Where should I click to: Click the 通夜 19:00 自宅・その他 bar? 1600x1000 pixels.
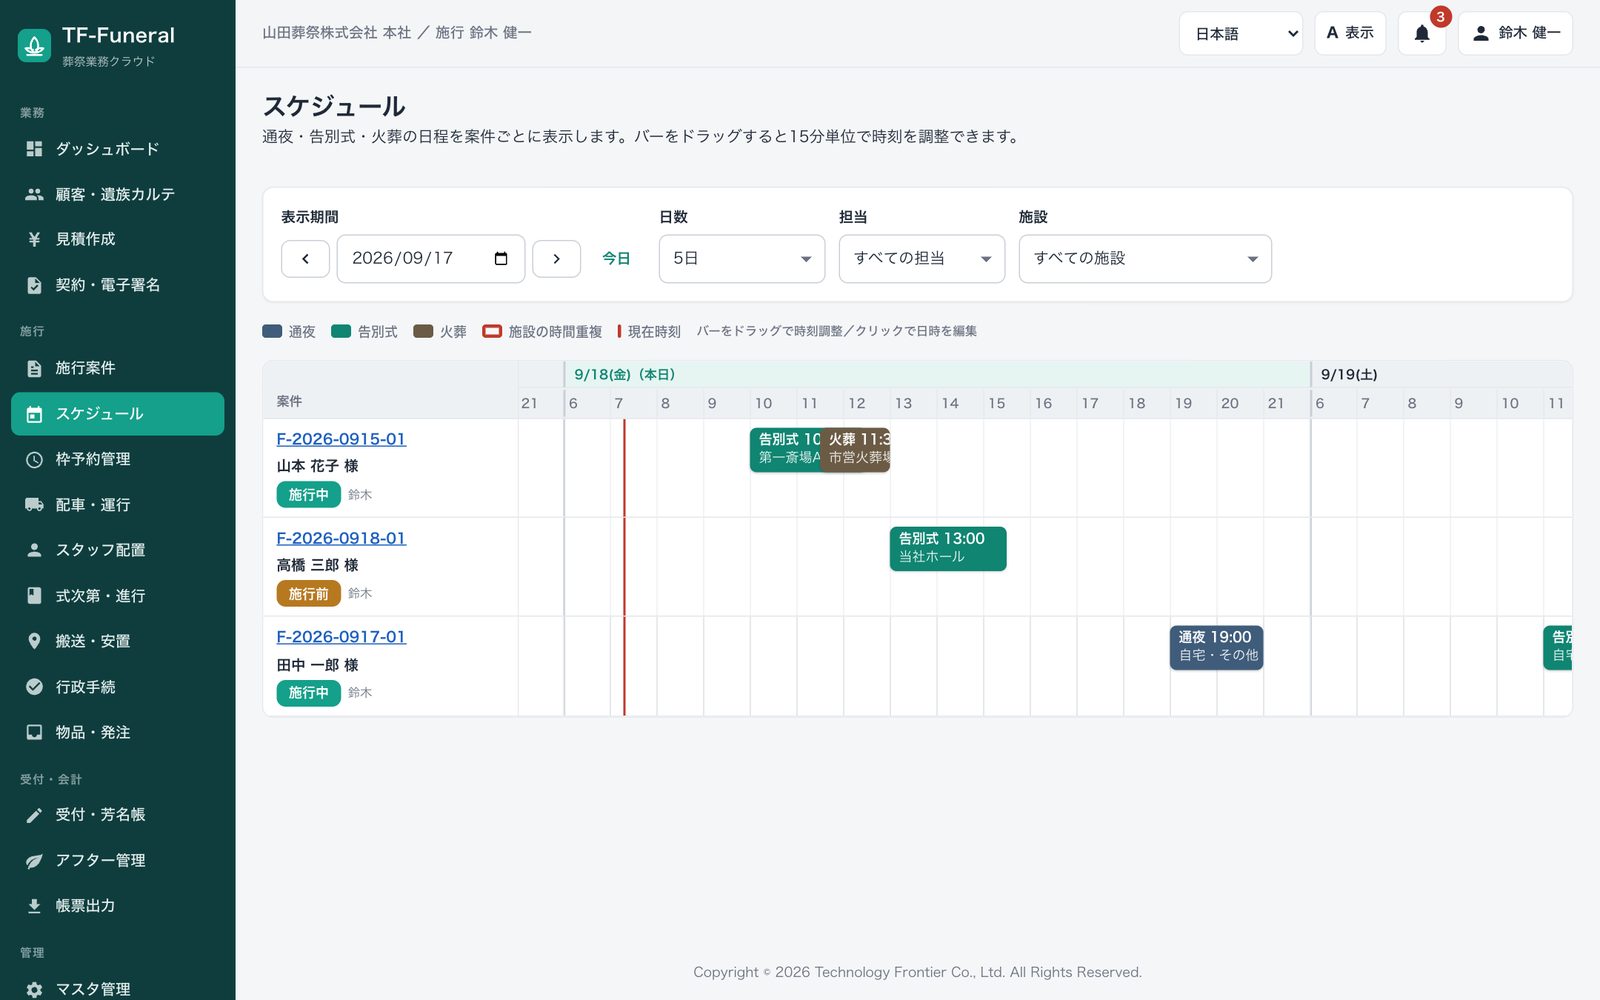(x=1216, y=648)
